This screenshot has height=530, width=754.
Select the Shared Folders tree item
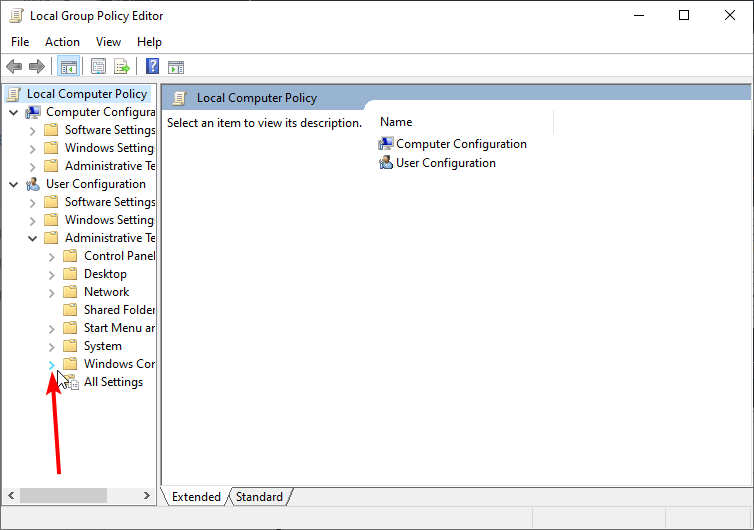119,310
